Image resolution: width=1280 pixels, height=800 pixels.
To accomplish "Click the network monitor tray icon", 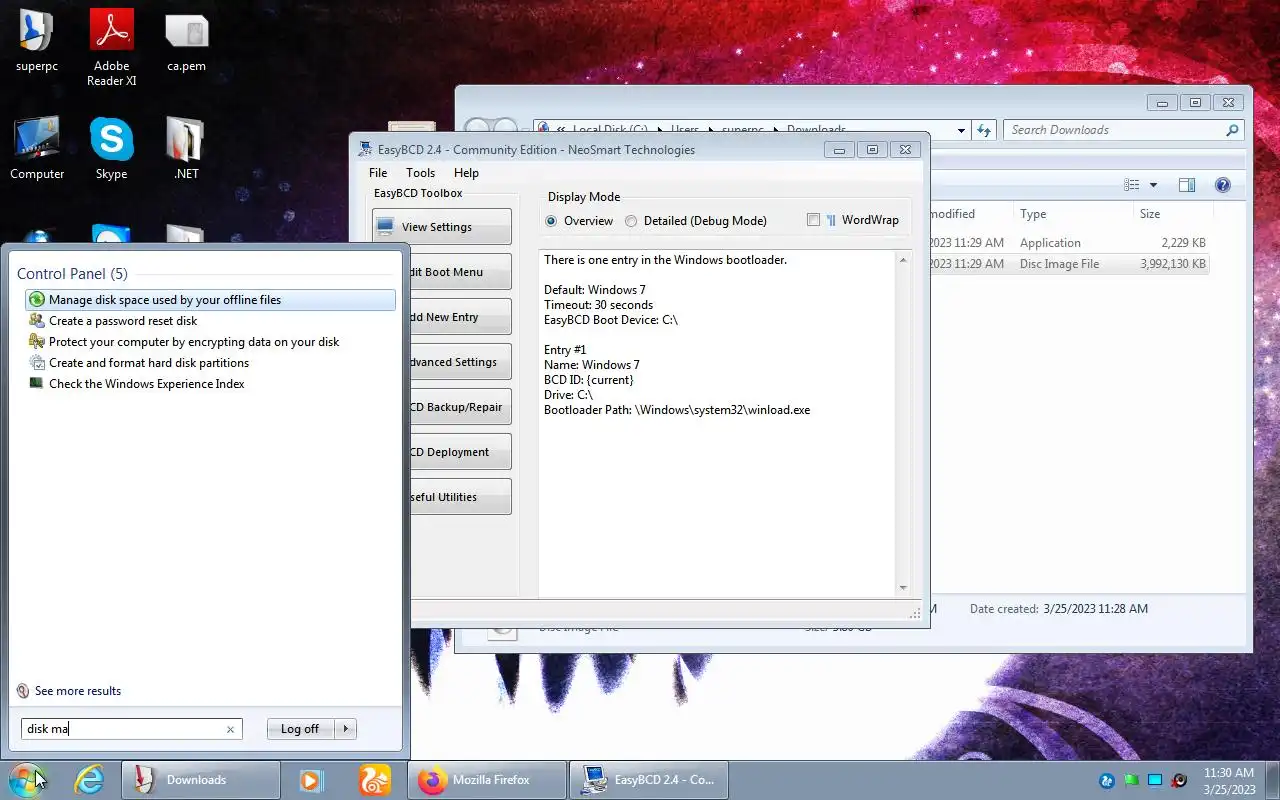I will (x=1155, y=780).
